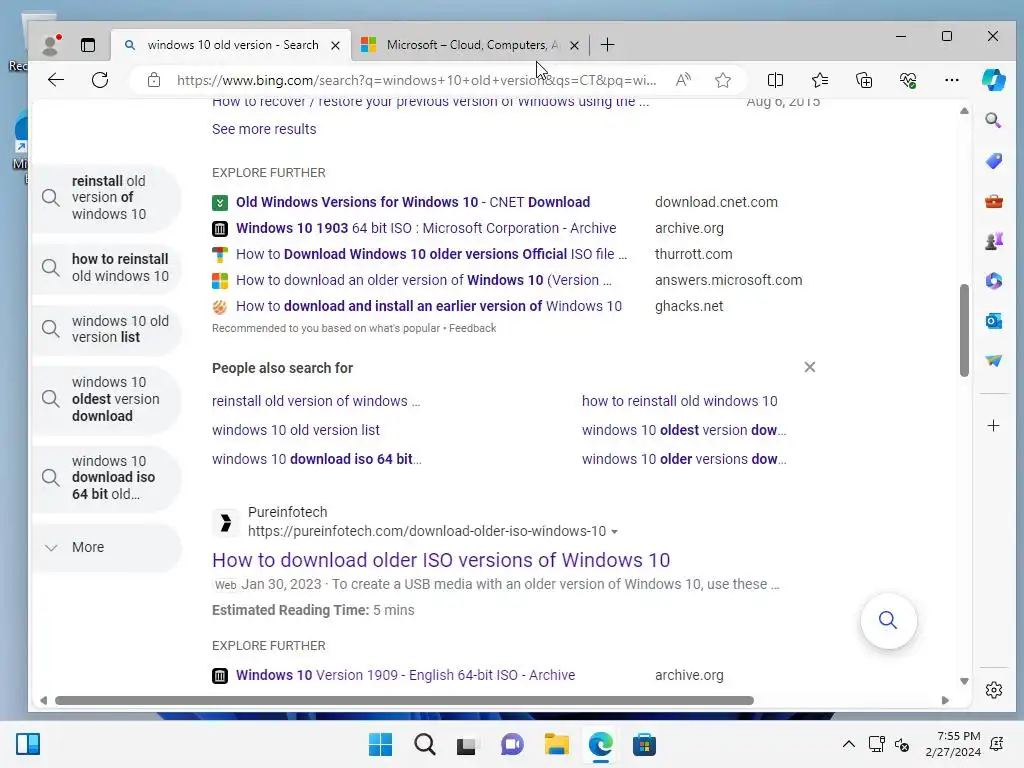The image size is (1024, 768).
Task: Customize sidebar with plus icon
Action: point(993,426)
